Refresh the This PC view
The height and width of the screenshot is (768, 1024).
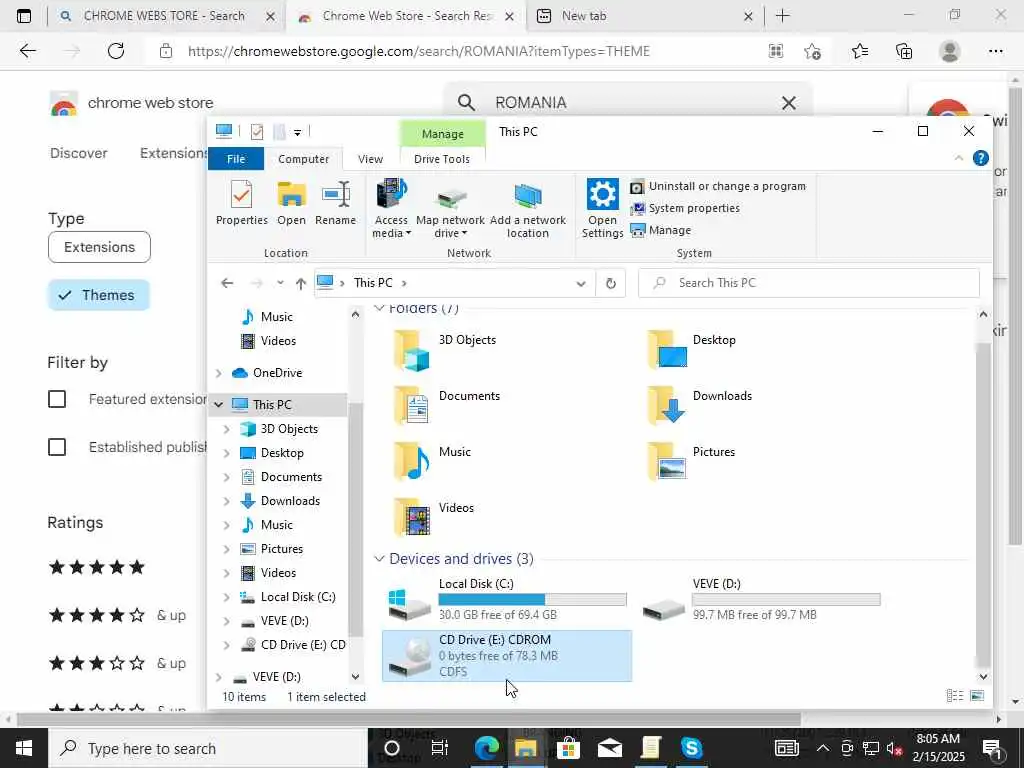pyautogui.click(x=611, y=283)
